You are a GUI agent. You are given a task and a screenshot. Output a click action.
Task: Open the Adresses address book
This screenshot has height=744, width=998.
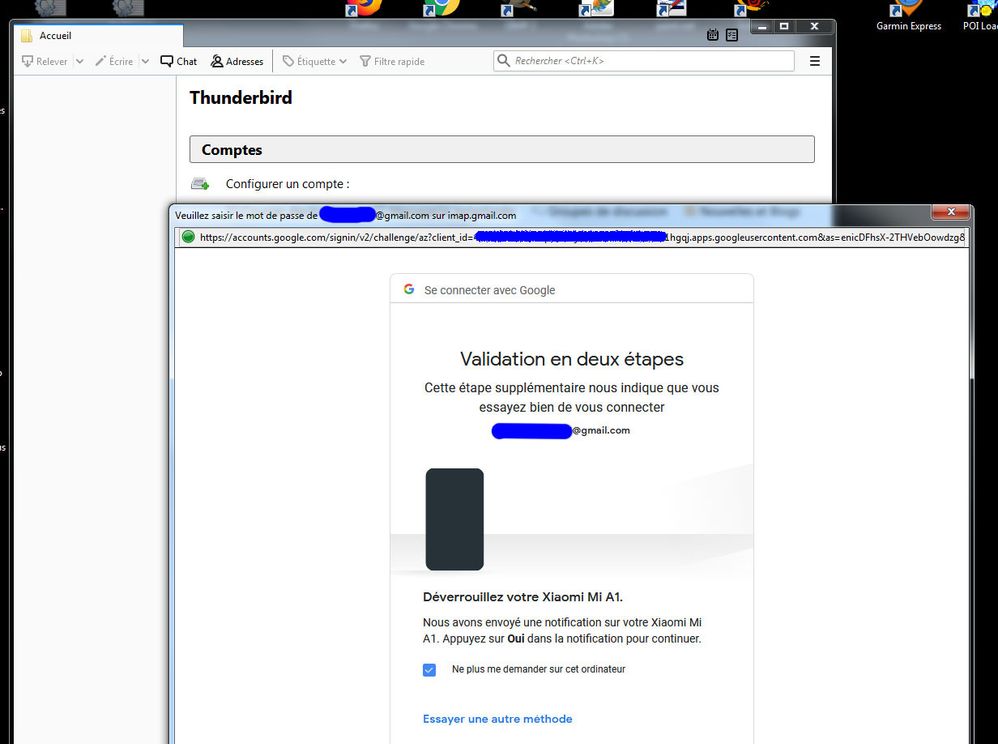[237, 61]
